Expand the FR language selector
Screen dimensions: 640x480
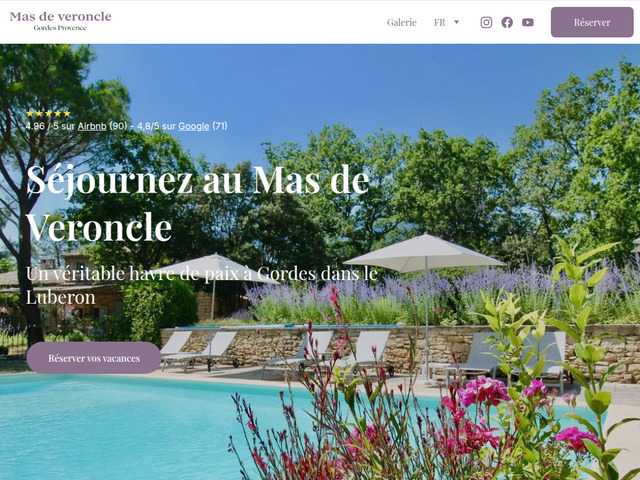(446, 22)
